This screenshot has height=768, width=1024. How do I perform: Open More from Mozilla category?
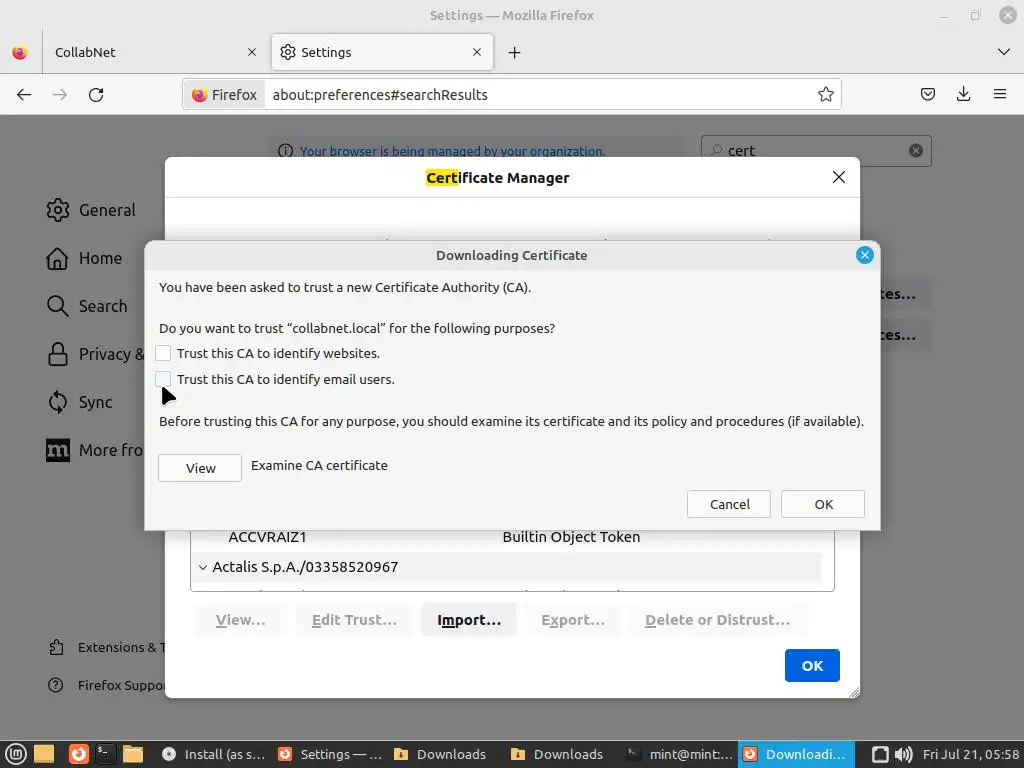point(95,451)
